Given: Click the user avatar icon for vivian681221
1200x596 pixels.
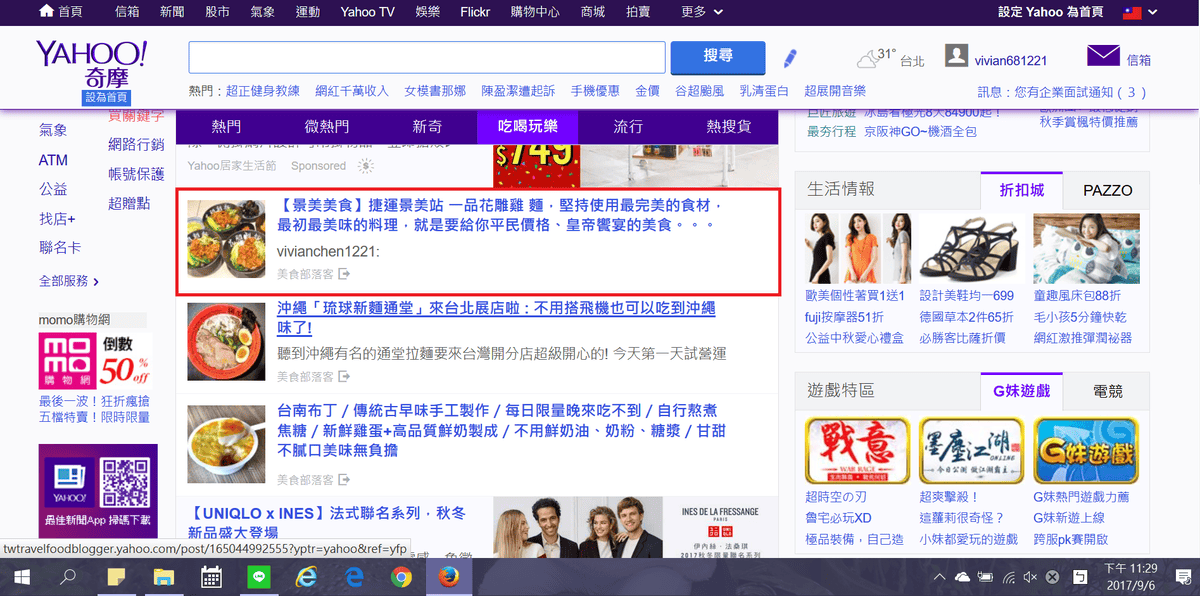Looking at the screenshot, I should (956, 57).
